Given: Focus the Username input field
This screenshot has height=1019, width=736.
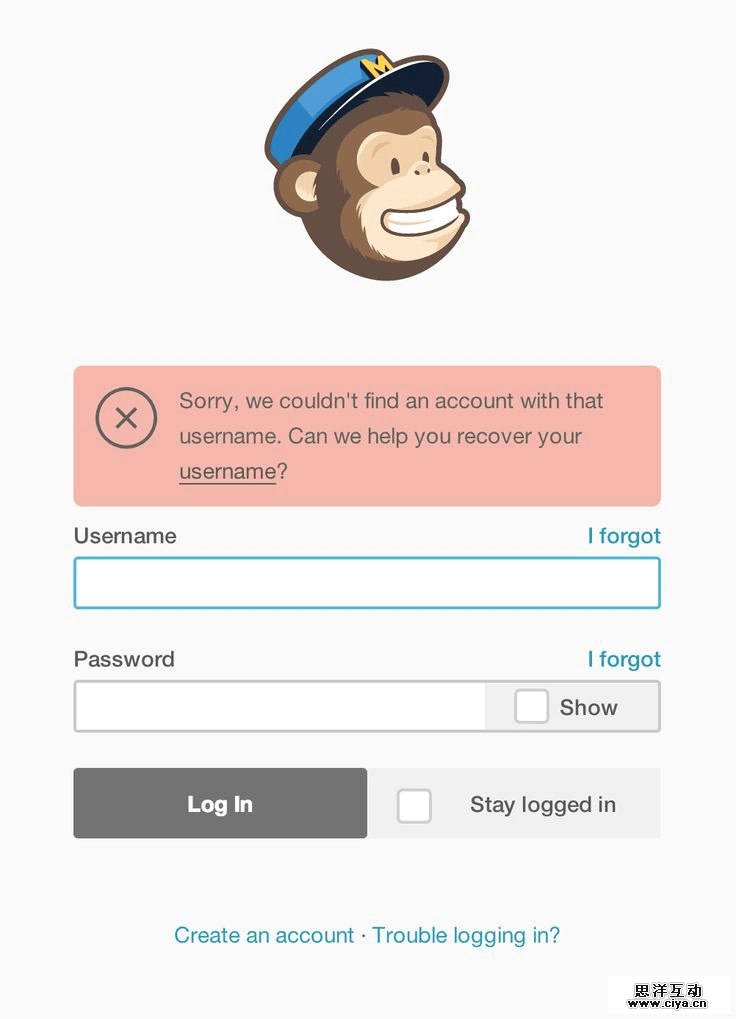Looking at the screenshot, I should pos(367,583).
